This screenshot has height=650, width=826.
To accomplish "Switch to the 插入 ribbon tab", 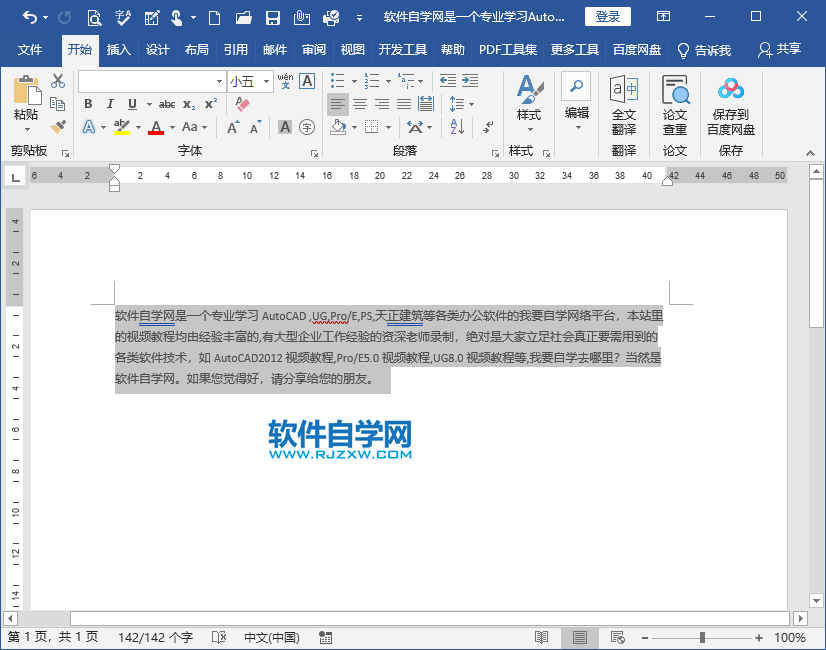I will click(119, 48).
